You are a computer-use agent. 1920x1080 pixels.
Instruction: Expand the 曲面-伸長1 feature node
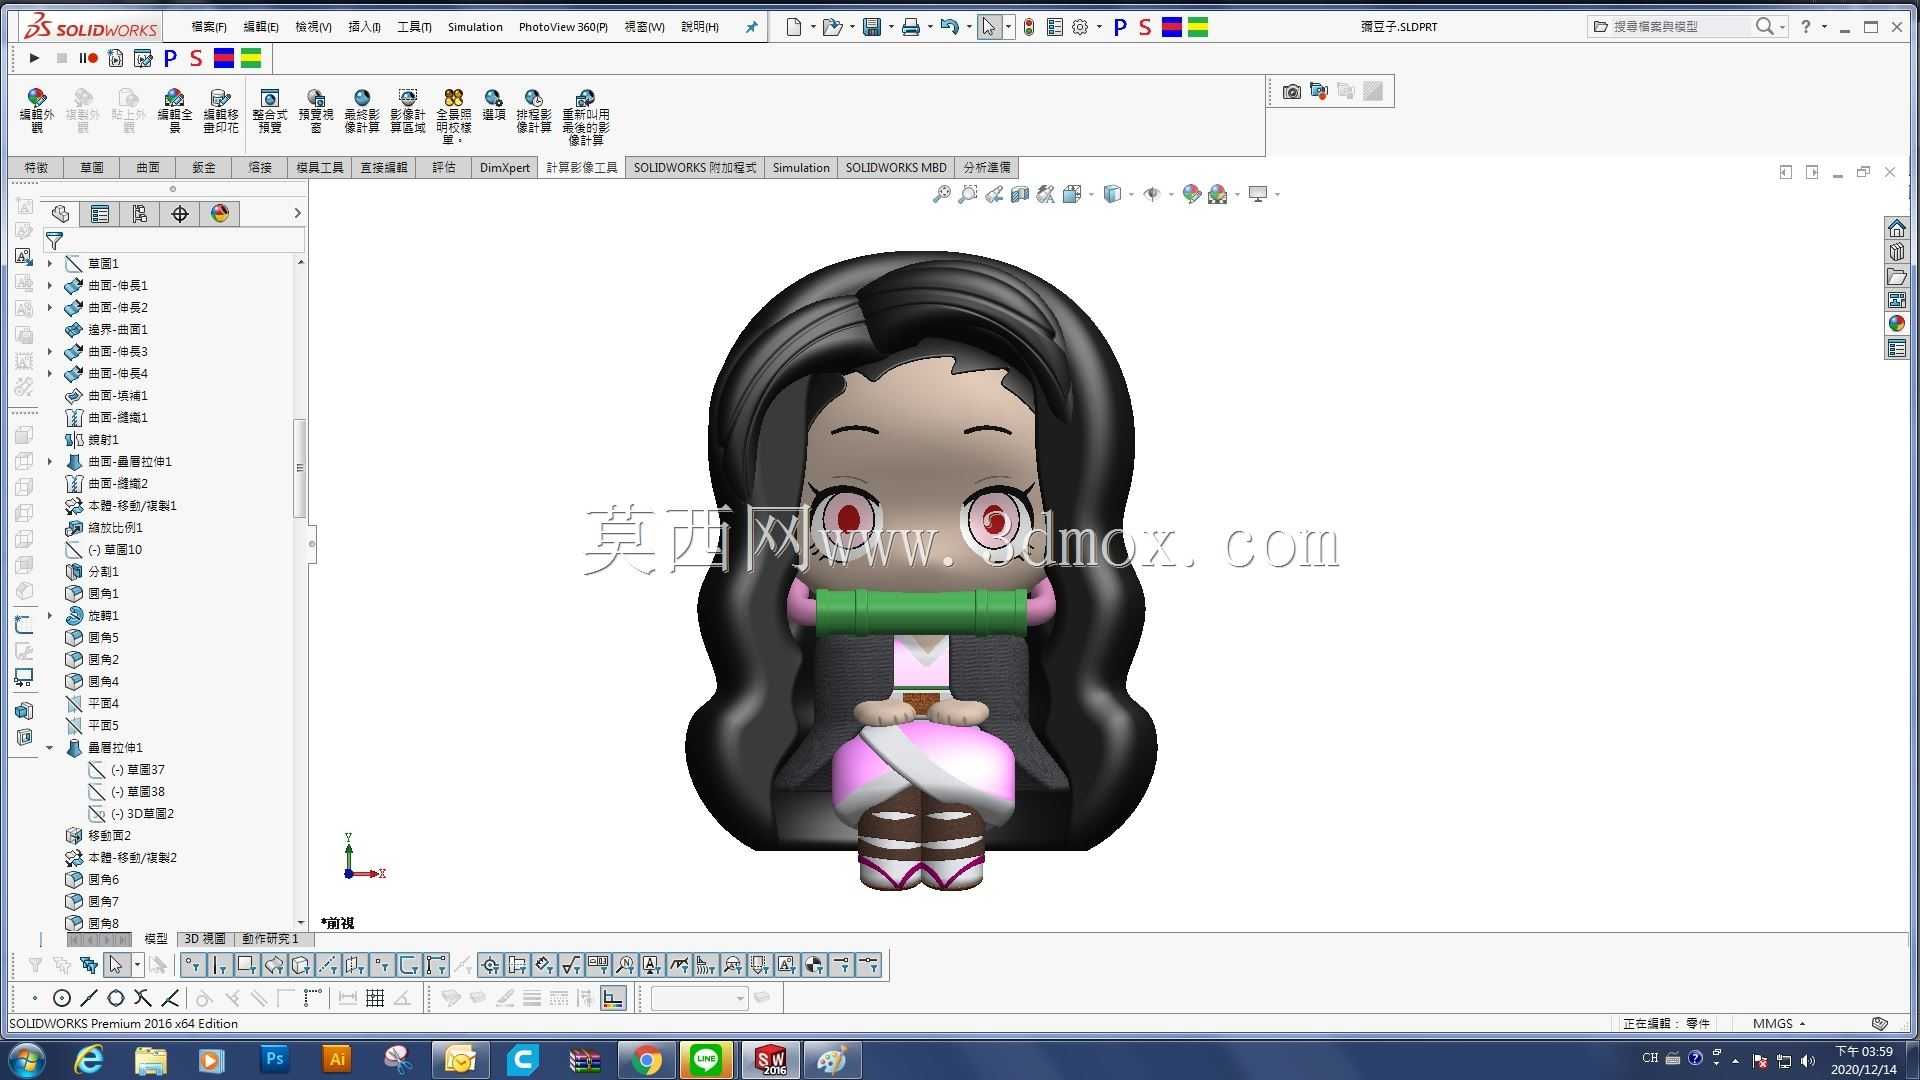tap(50, 286)
